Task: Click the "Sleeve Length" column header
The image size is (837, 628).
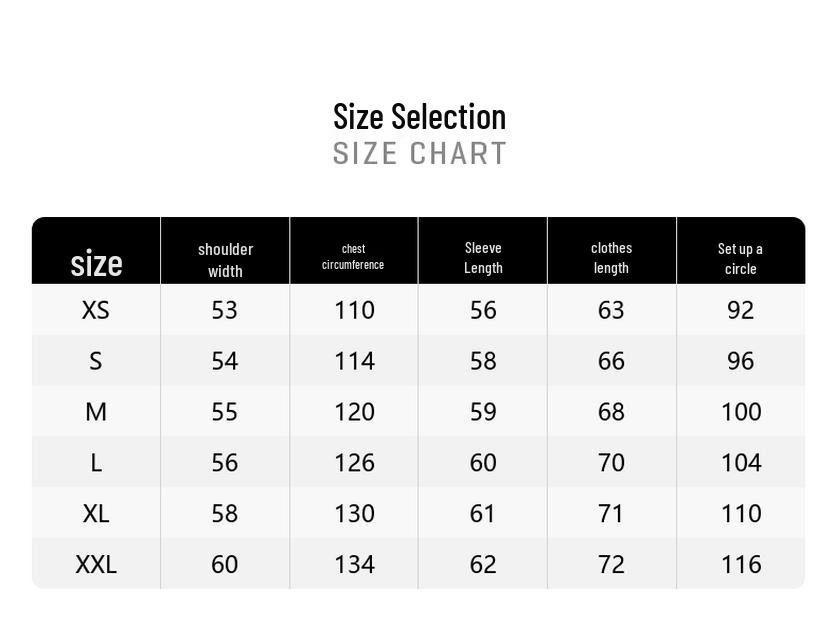Action: [483, 257]
